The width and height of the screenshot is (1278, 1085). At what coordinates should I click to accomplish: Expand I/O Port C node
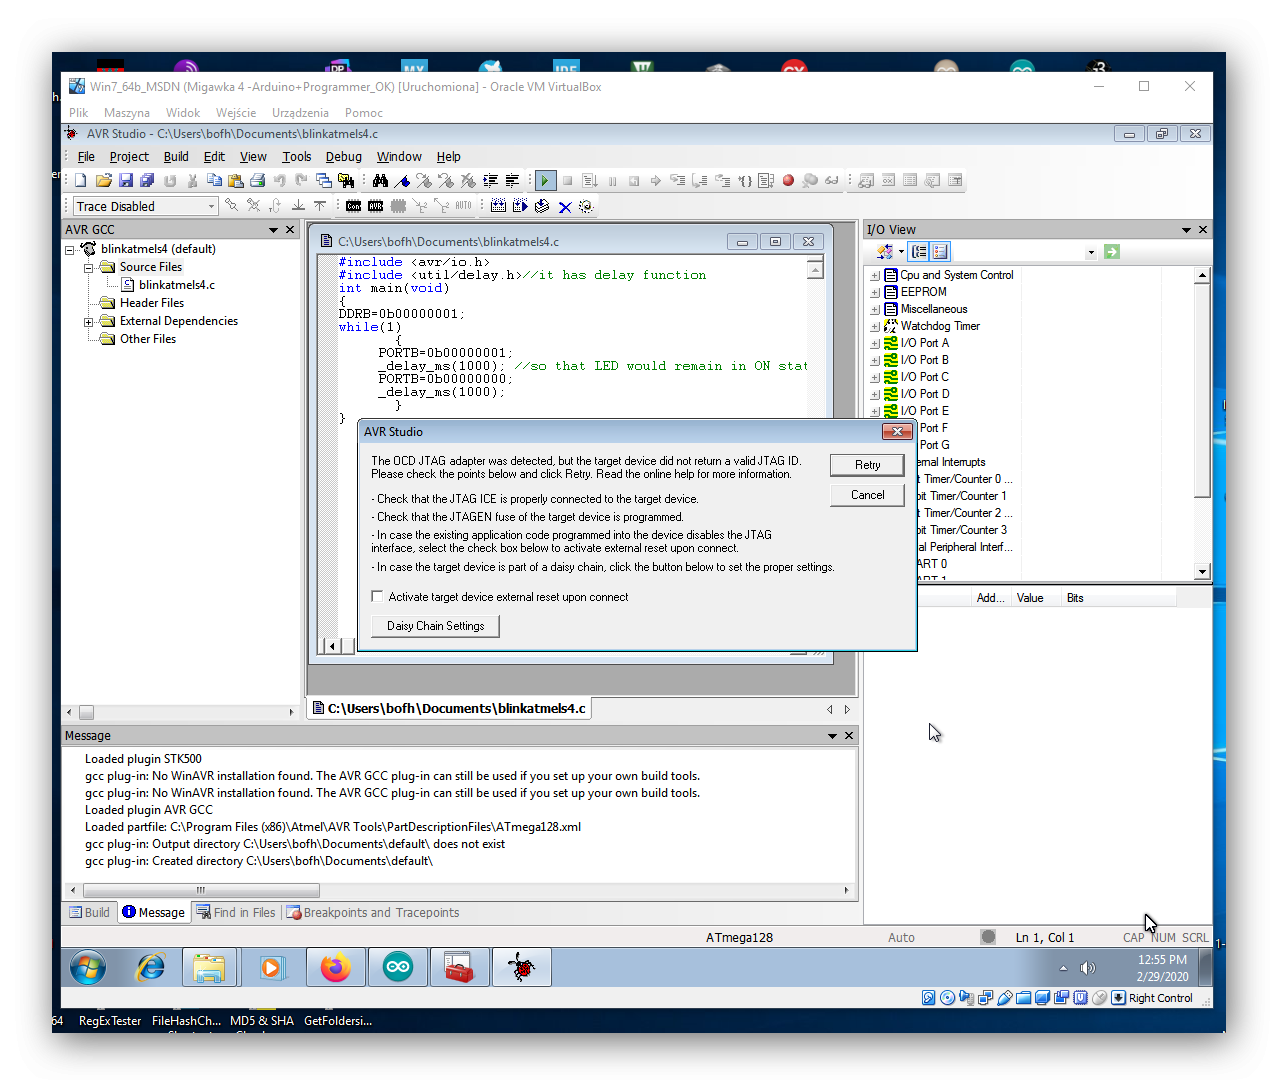click(875, 378)
